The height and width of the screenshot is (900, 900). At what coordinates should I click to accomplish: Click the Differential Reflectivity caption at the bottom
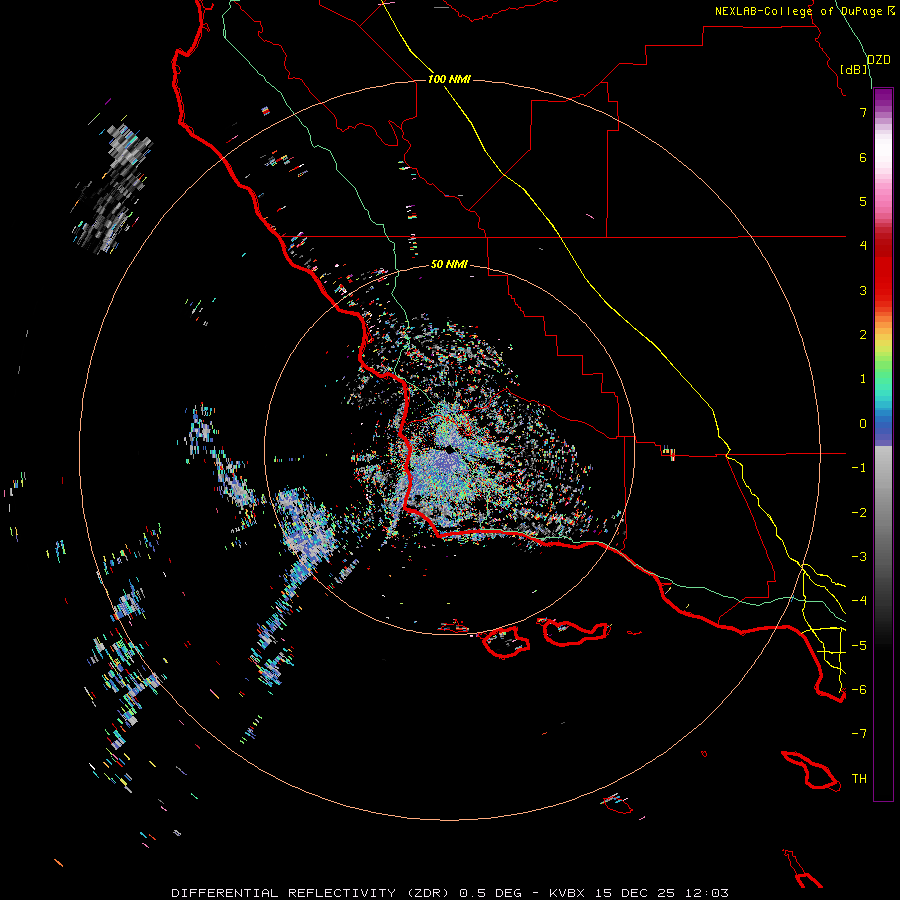pos(449,893)
